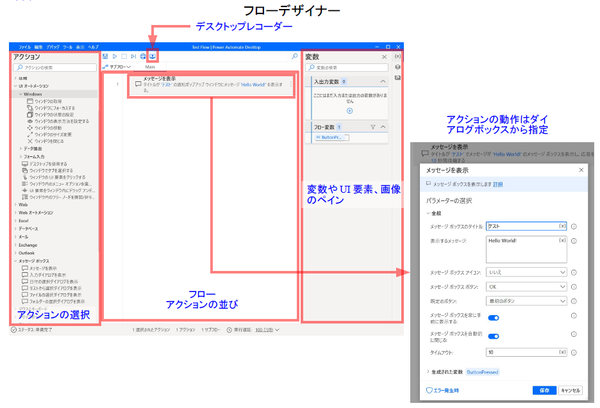Open the メッセージ ボックス ボタン dropdown showing OK
This screenshot has width=600, height=408.
526,287
